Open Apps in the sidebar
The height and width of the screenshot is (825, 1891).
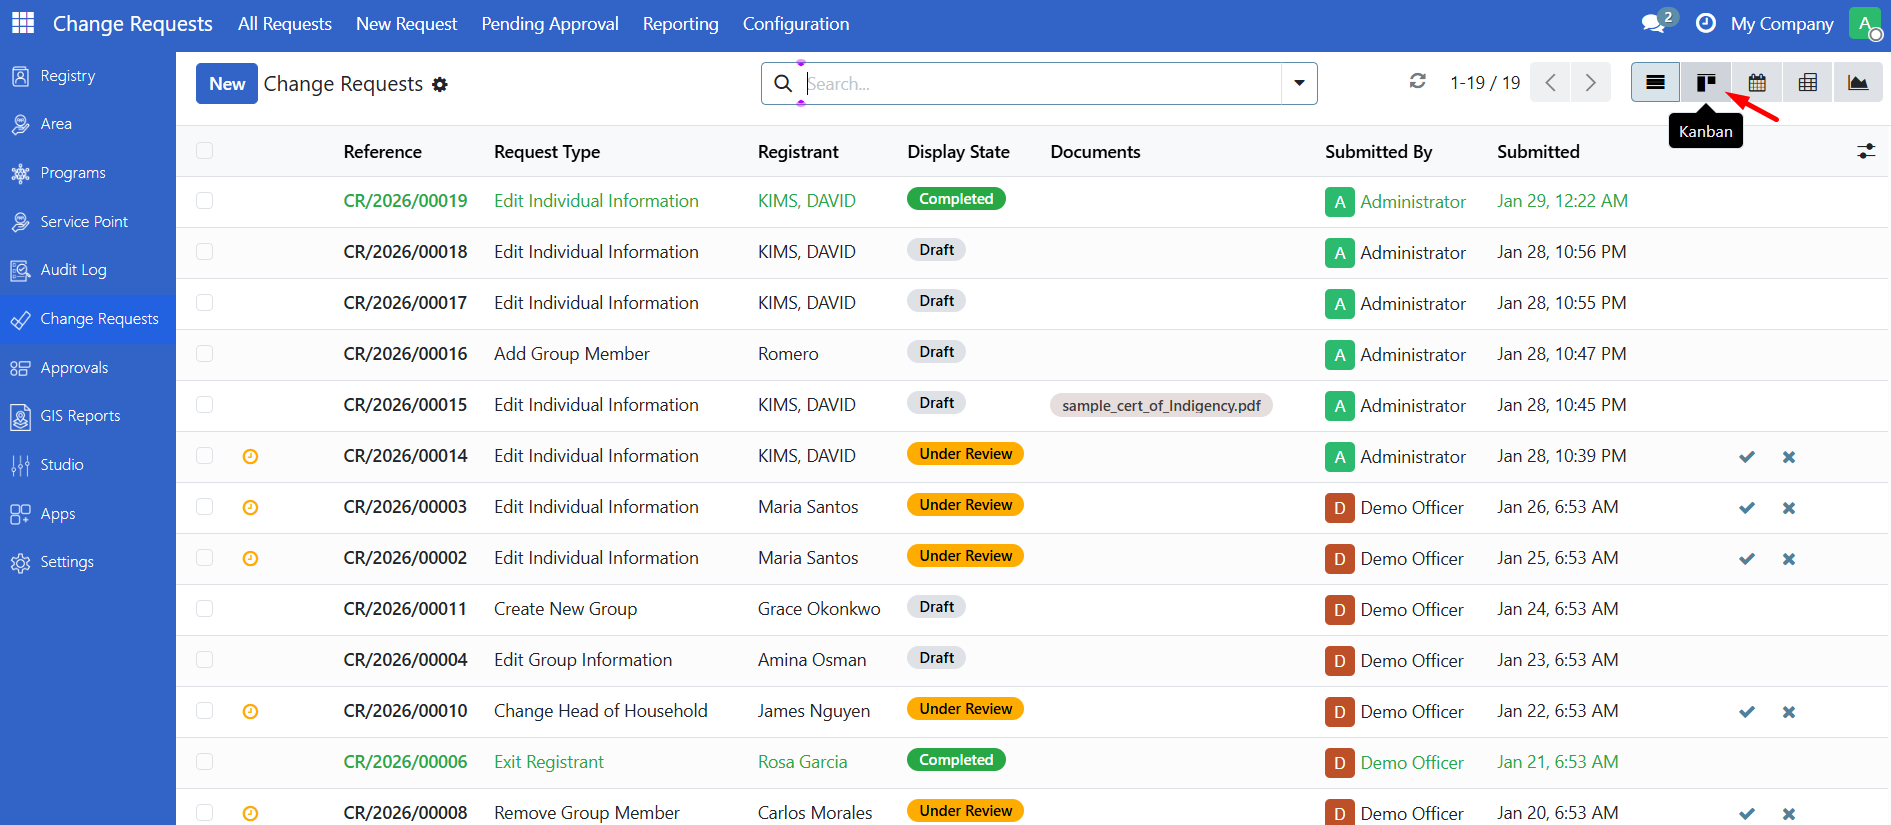(88, 514)
